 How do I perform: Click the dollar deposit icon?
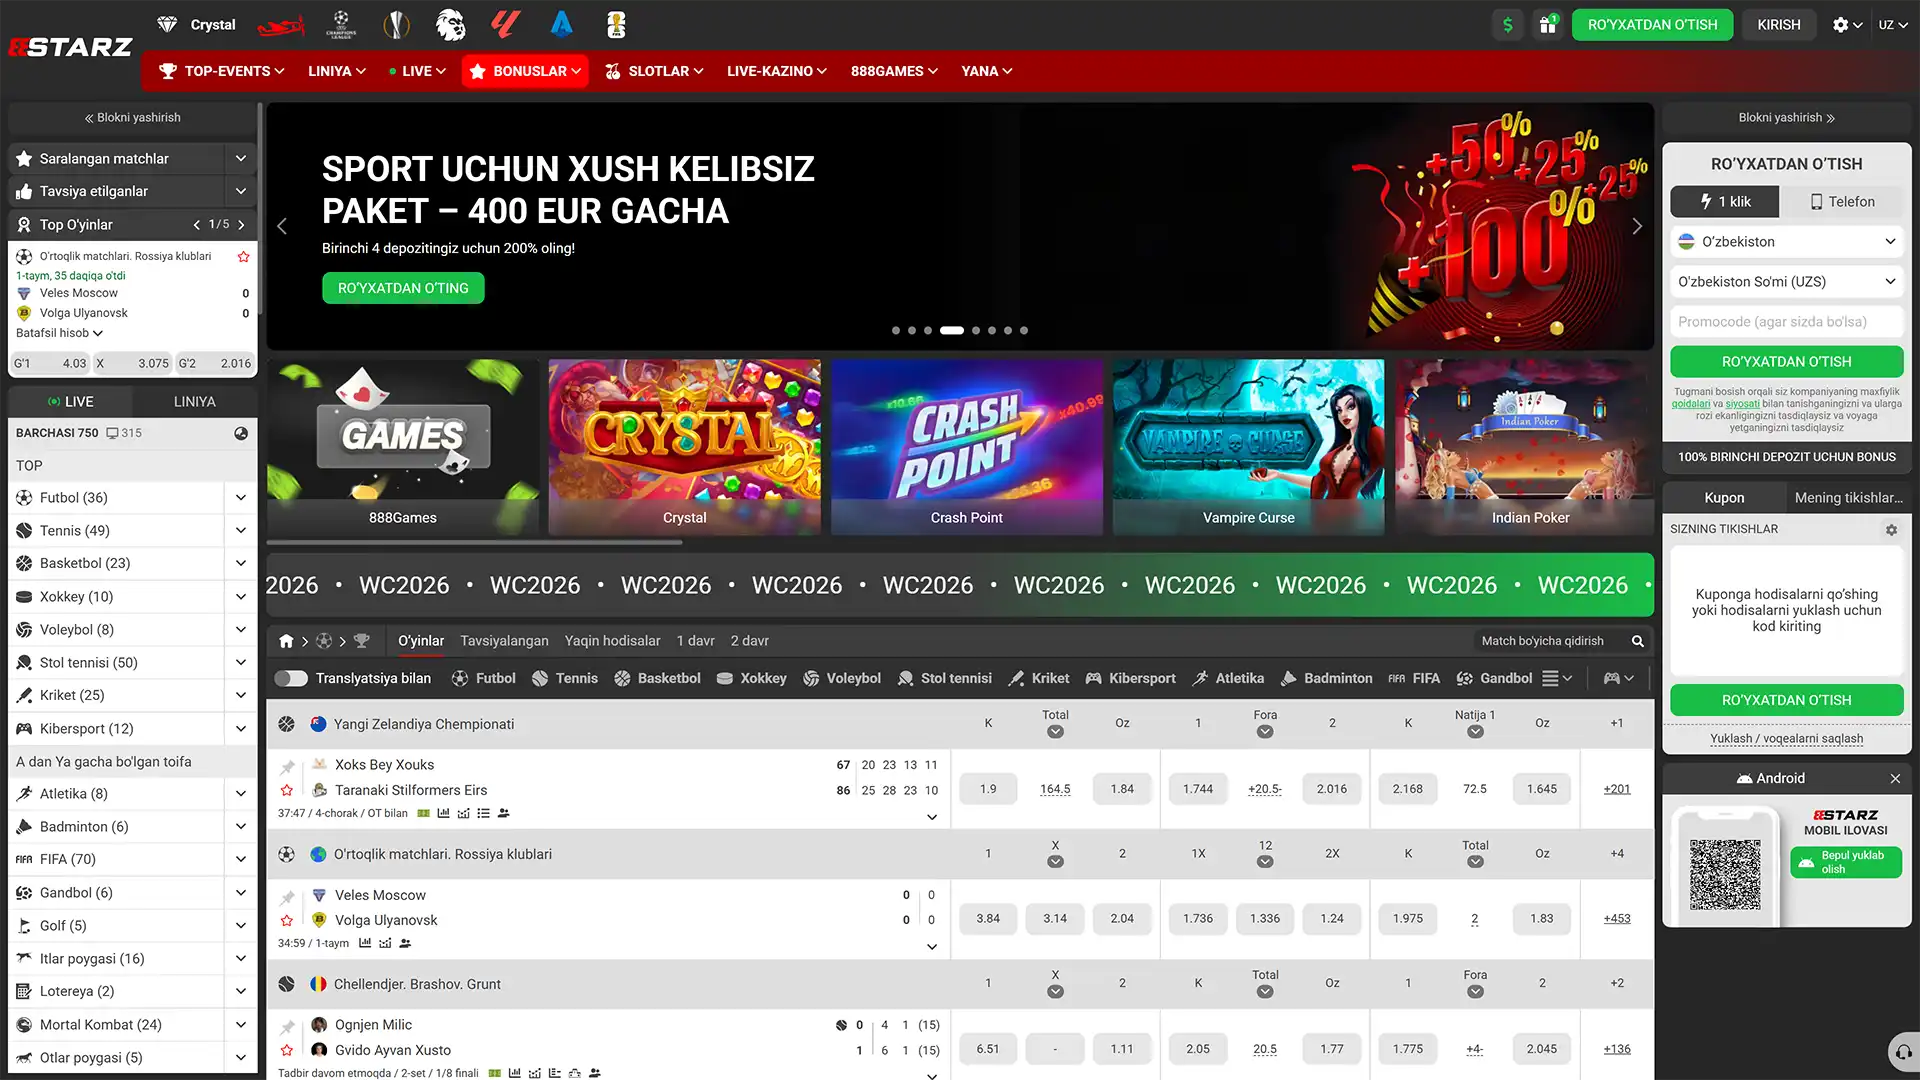1508,25
